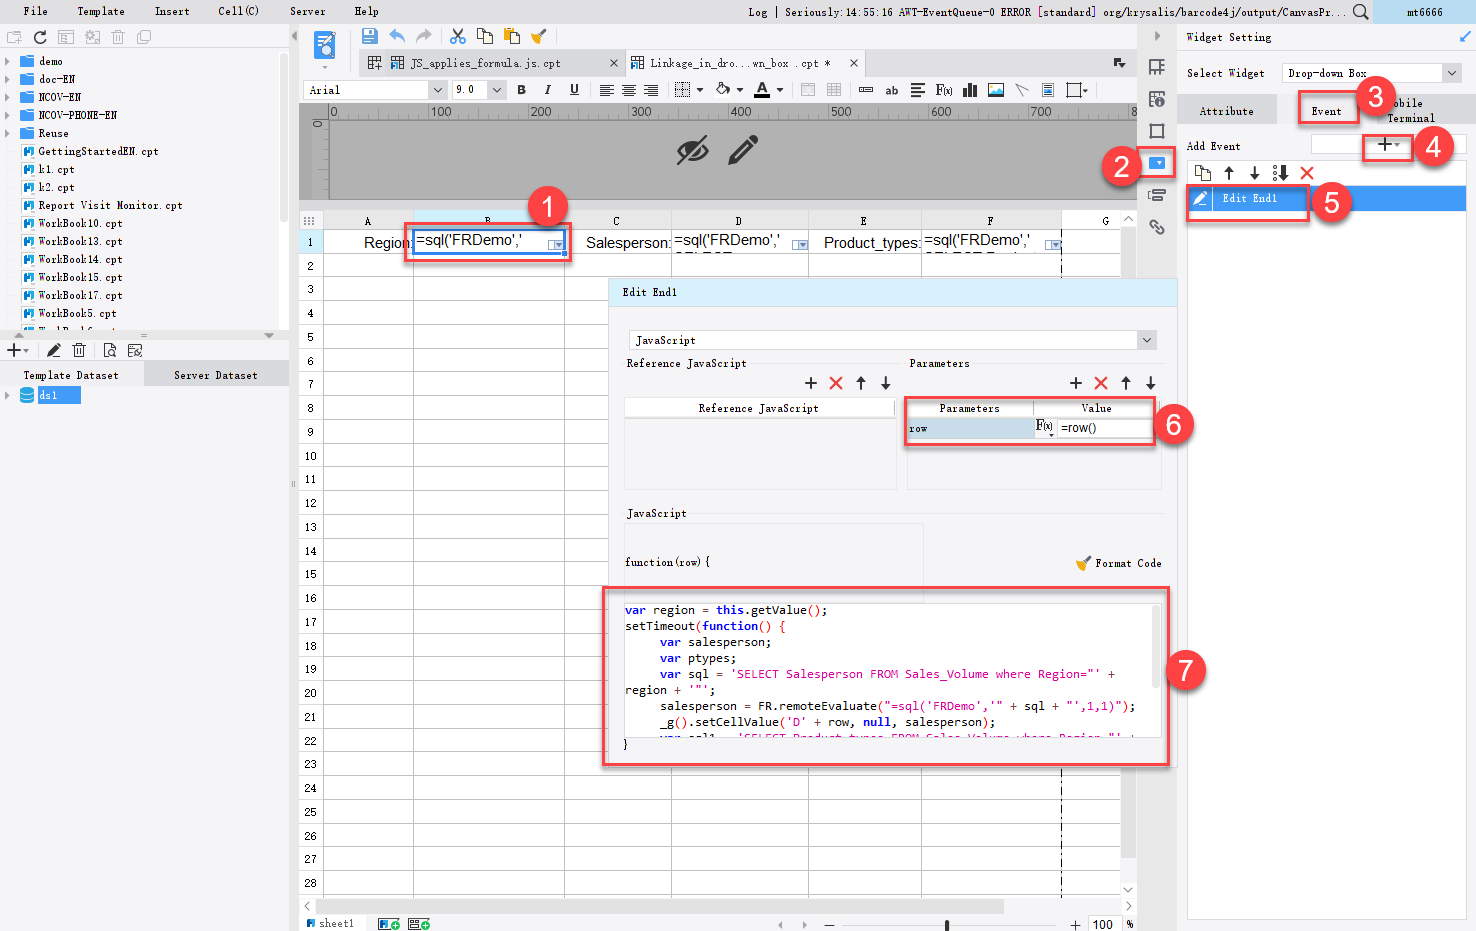Viewport: 1476px width, 931px height.
Task: Click the Format Painter brush icon
Action: coord(538,36)
